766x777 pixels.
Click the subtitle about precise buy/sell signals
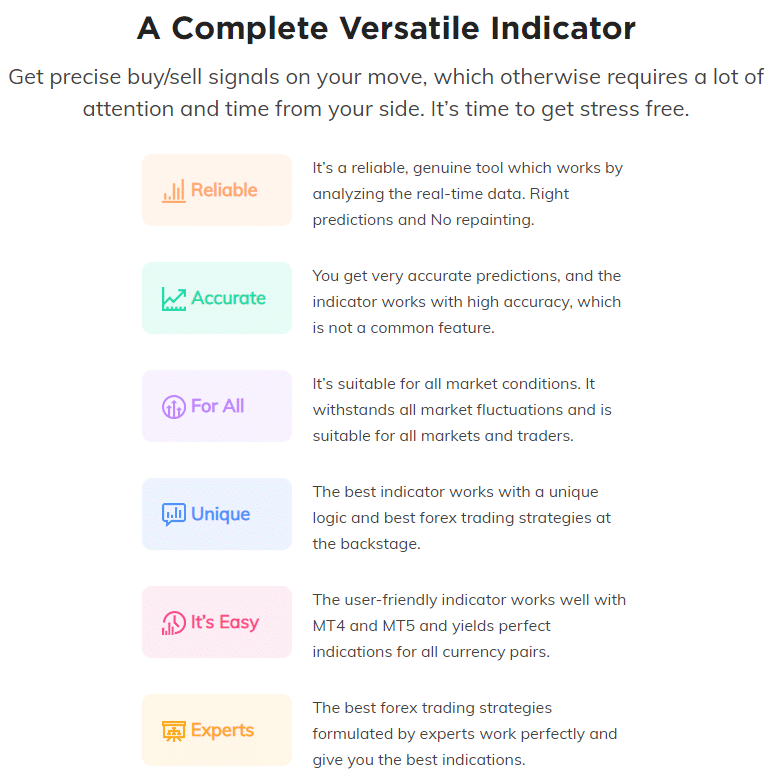tap(386, 93)
